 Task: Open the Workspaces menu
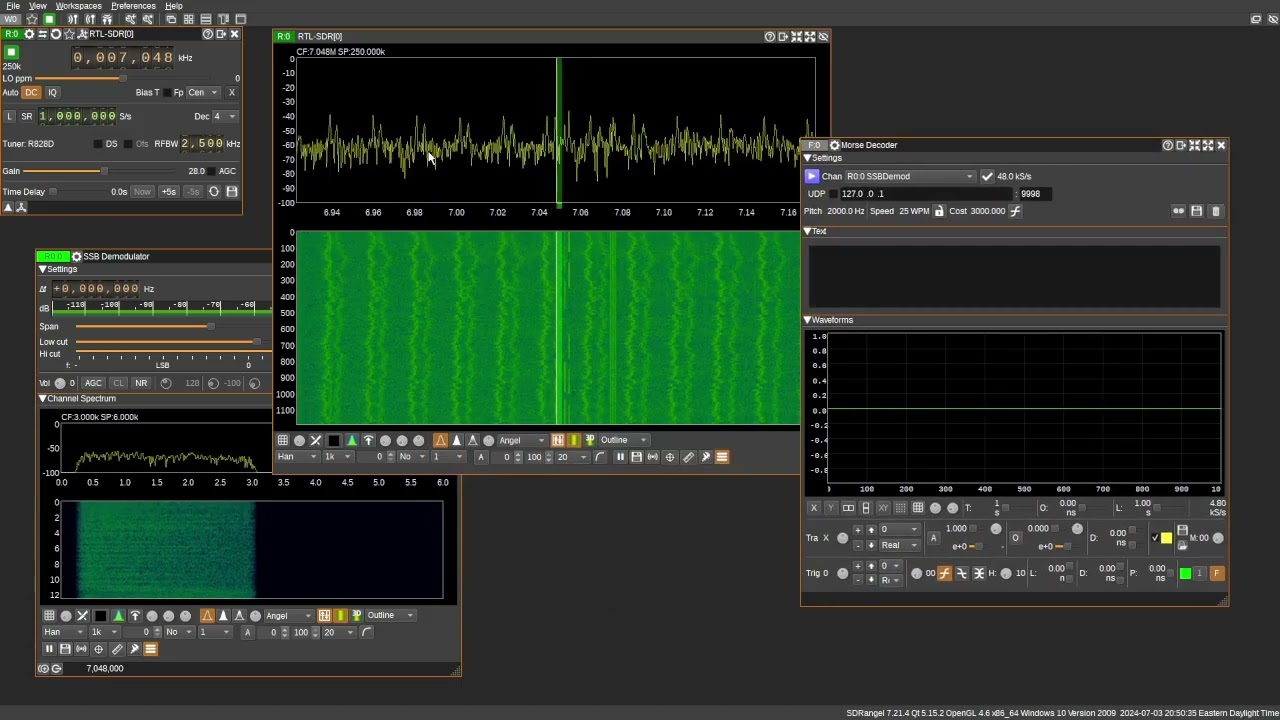78,6
